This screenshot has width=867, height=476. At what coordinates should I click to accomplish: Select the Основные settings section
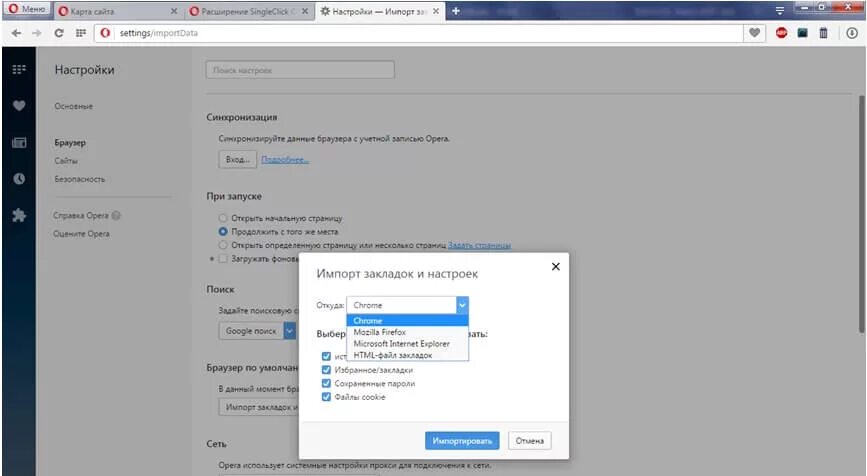click(74, 106)
